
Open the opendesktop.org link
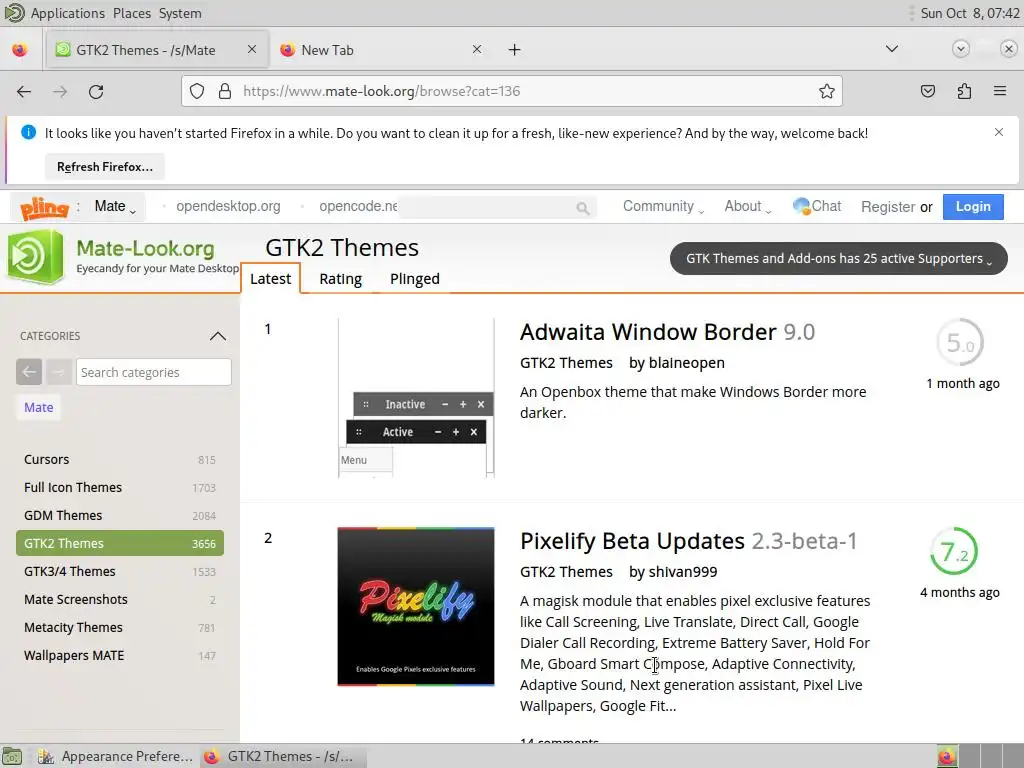pos(228,206)
